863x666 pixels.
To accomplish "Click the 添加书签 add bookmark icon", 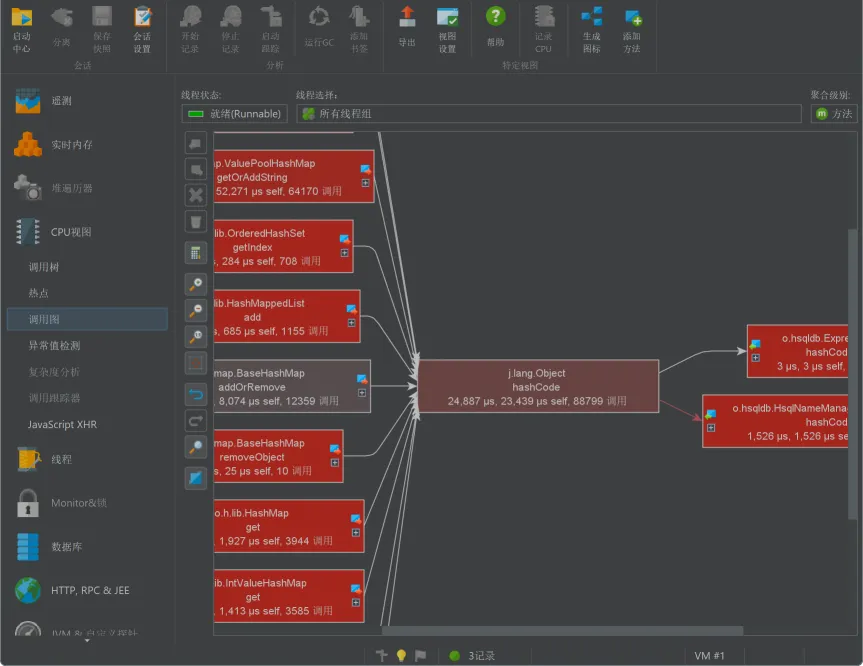I will tap(359, 30).
